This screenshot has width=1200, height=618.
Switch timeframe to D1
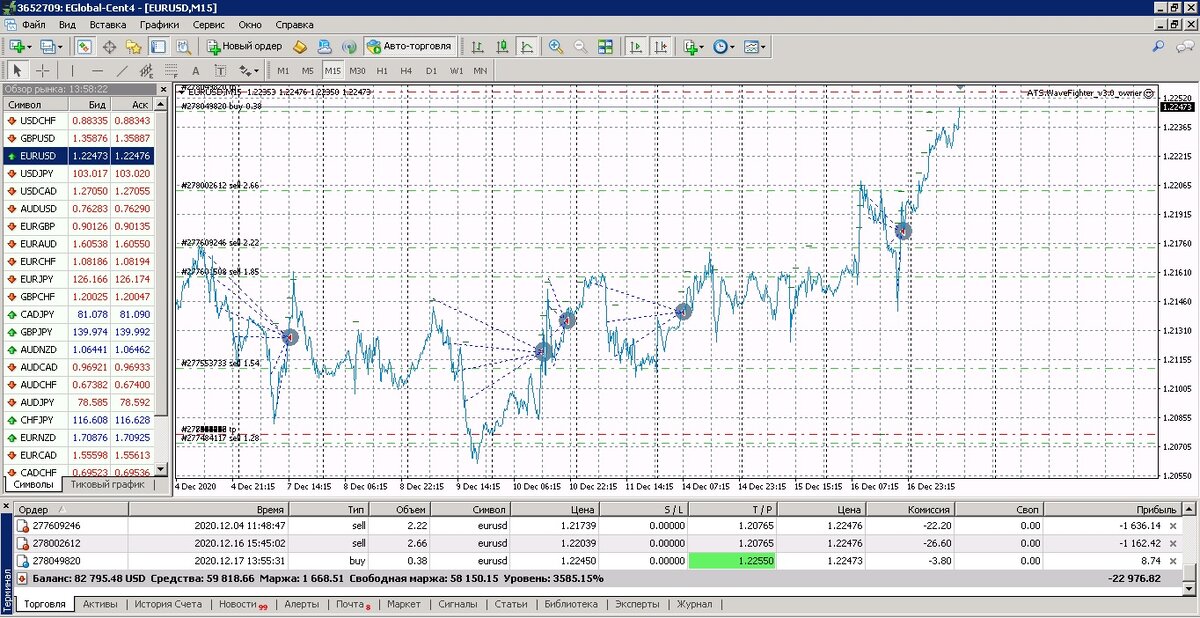(431, 71)
